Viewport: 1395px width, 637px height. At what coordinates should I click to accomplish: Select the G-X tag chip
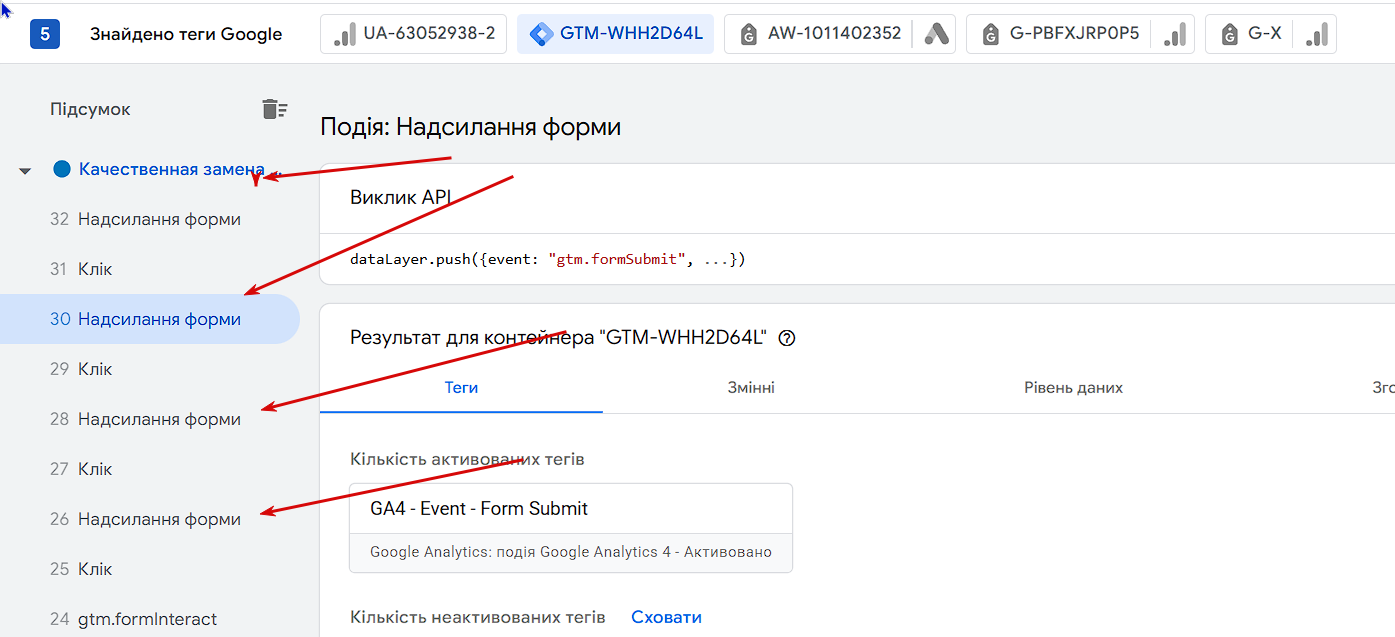[x=1270, y=34]
